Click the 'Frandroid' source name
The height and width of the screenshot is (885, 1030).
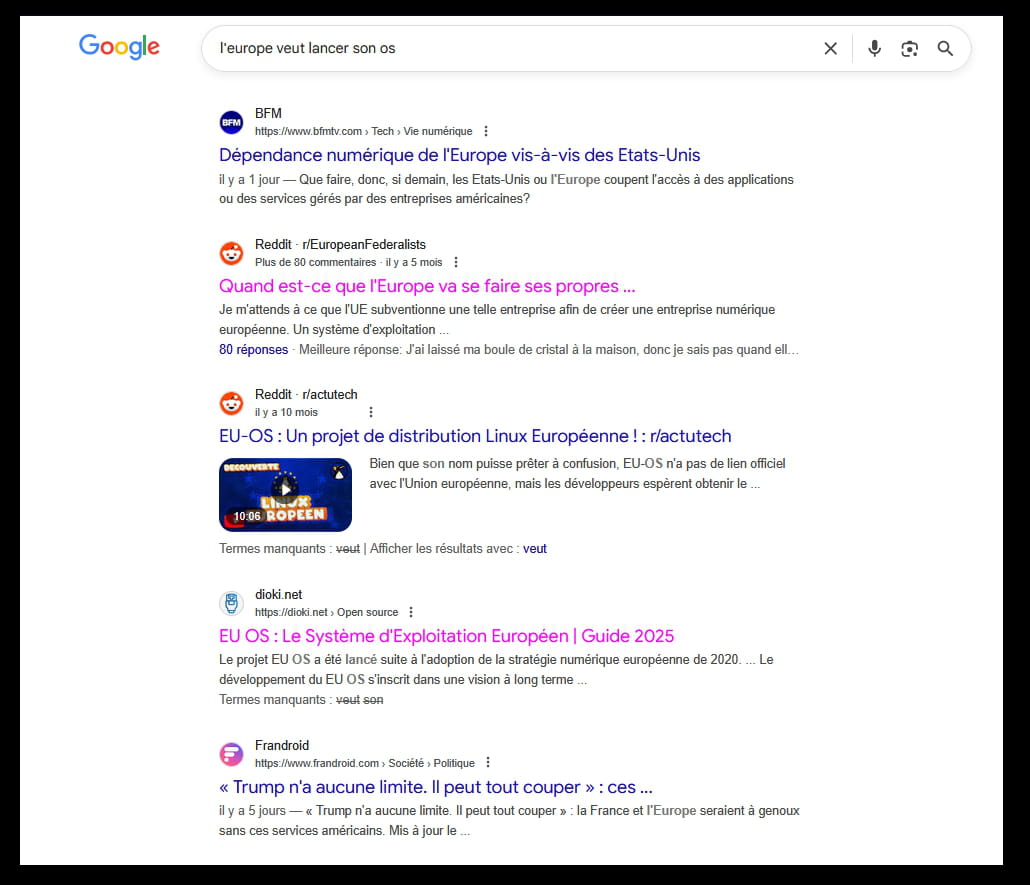[x=282, y=745]
